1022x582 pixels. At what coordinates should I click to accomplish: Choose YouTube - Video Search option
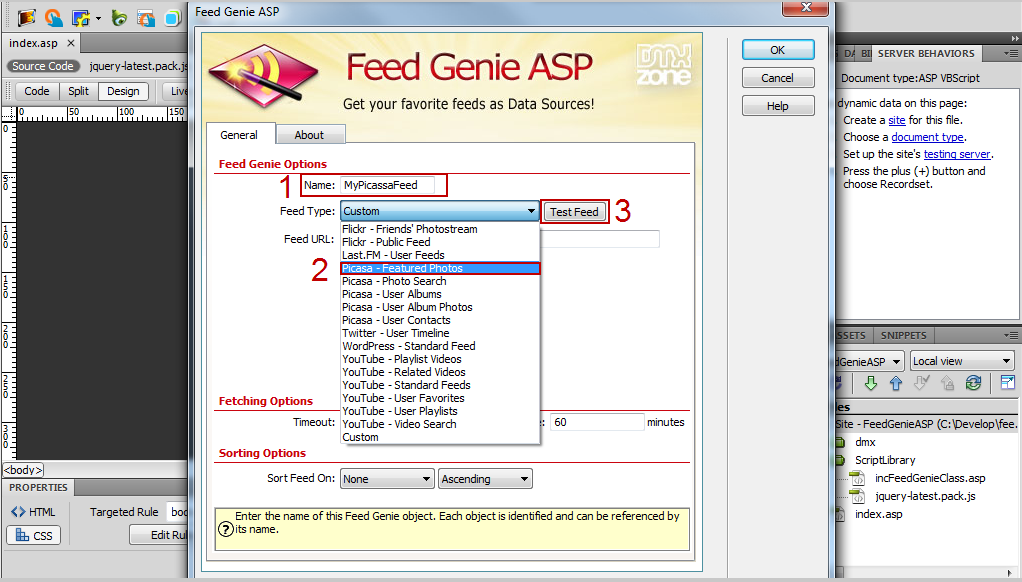[440, 424]
